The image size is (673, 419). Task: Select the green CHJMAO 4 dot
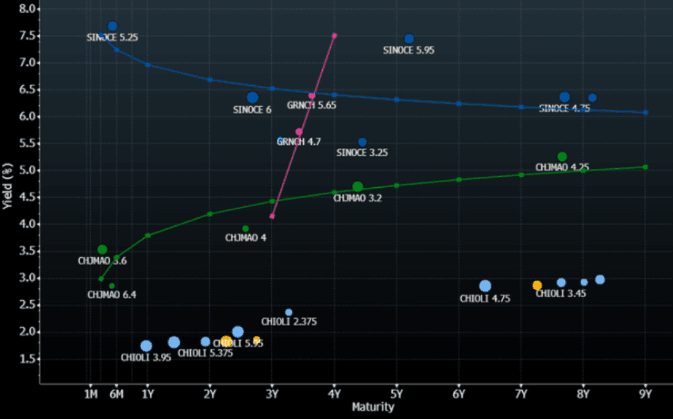coord(246,229)
